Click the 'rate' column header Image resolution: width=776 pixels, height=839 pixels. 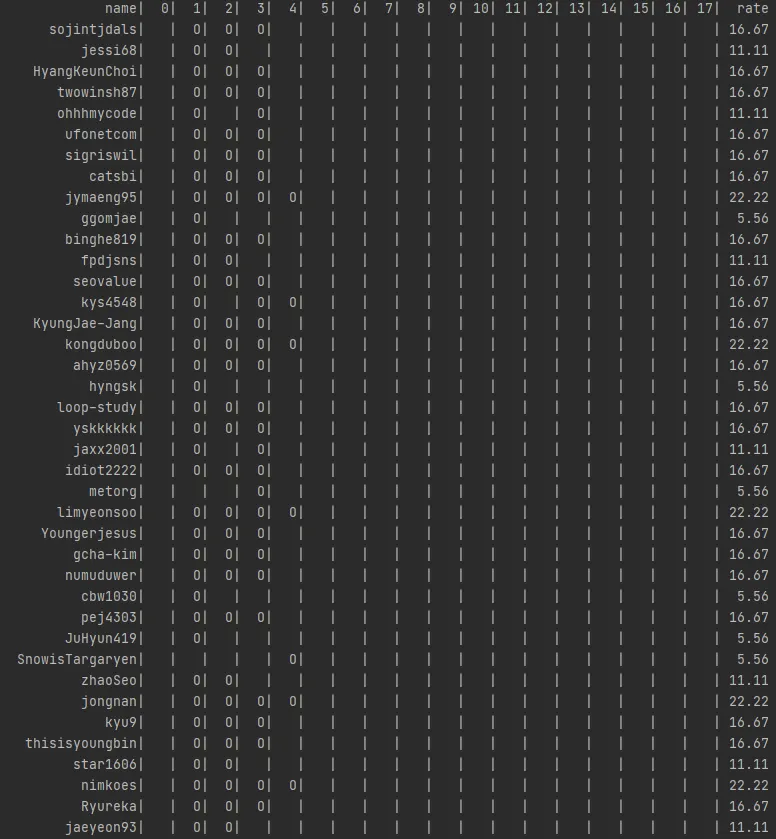752,8
